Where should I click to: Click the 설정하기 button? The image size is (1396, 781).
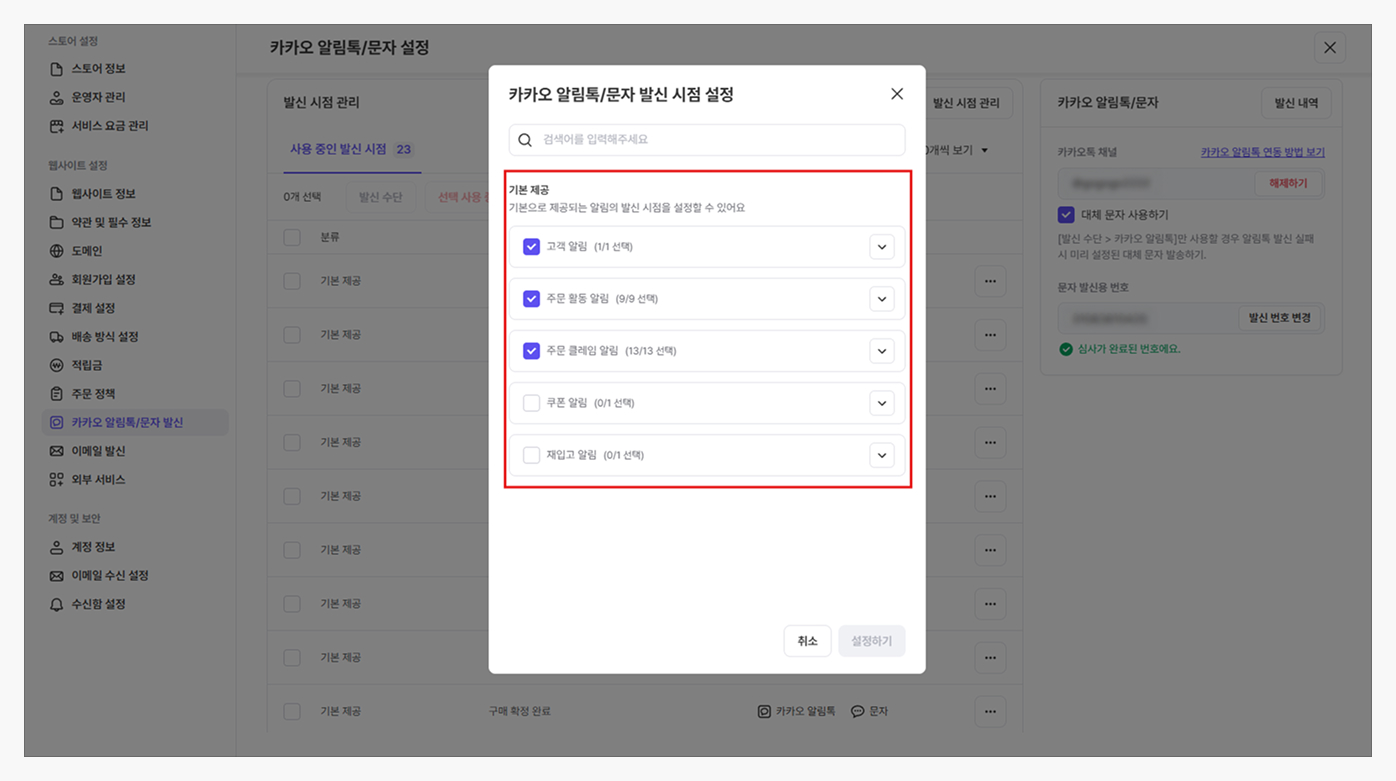[872, 641]
